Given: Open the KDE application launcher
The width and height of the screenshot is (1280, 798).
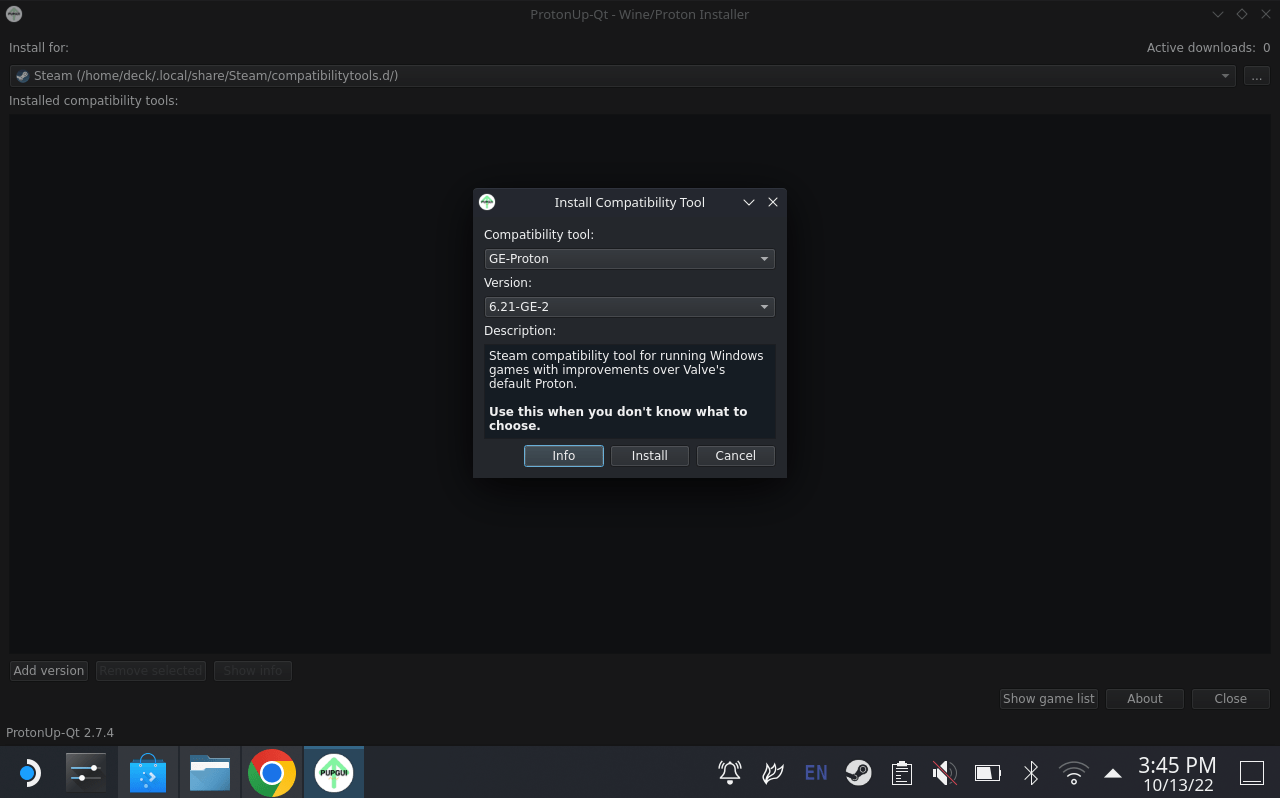Looking at the screenshot, I should (x=28, y=773).
